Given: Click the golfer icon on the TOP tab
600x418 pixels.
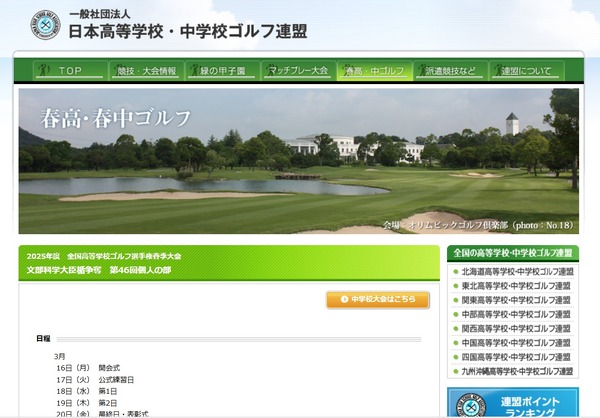Looking at the screenshot, I should [x=44, y=70].
